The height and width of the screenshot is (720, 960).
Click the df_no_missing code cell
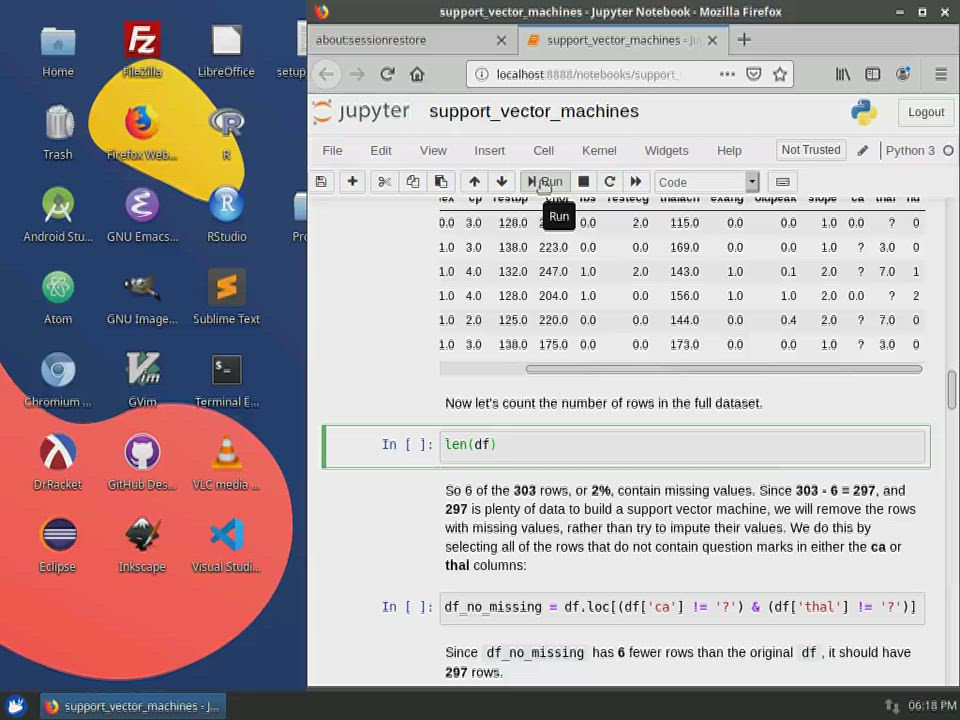click(682, 607)
